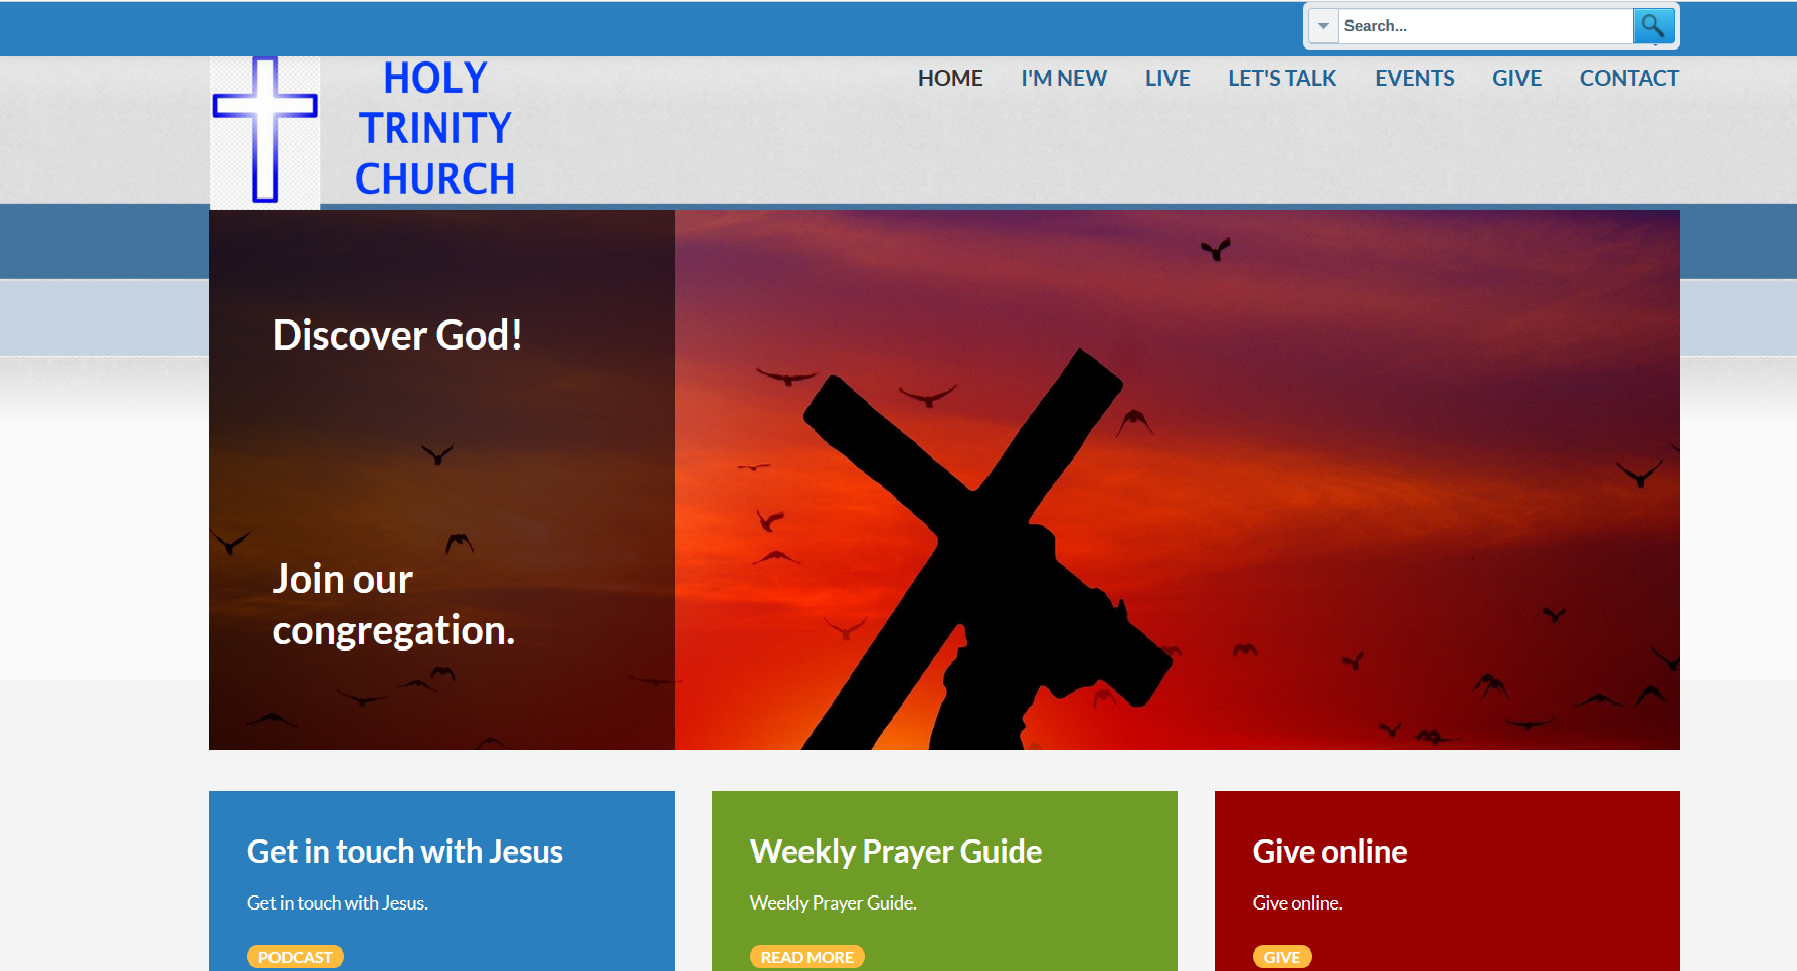
Task: Click the Get in touch with Jesus heading
Action: pyautogui.click(x=405, y=851)
